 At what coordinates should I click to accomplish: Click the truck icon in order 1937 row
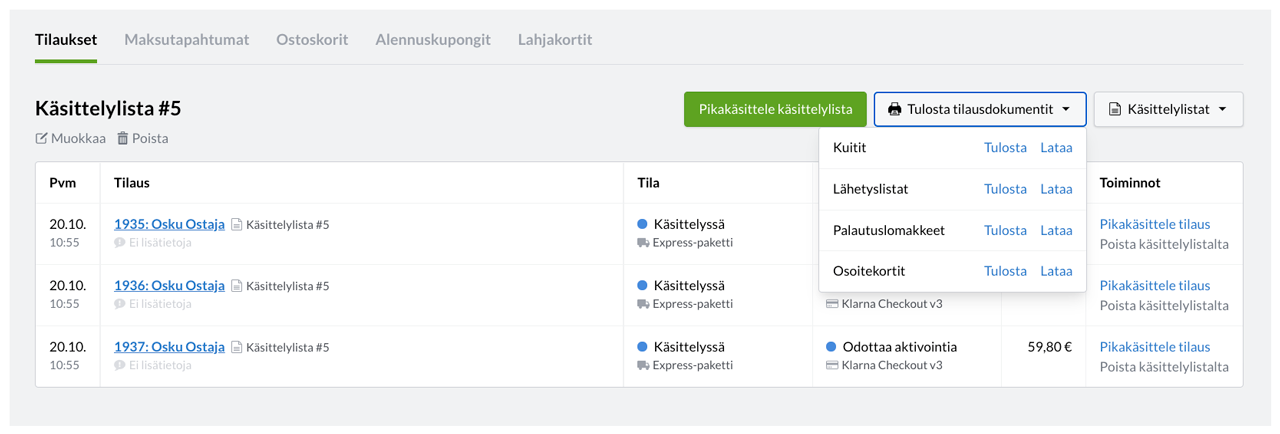(643, 365)
